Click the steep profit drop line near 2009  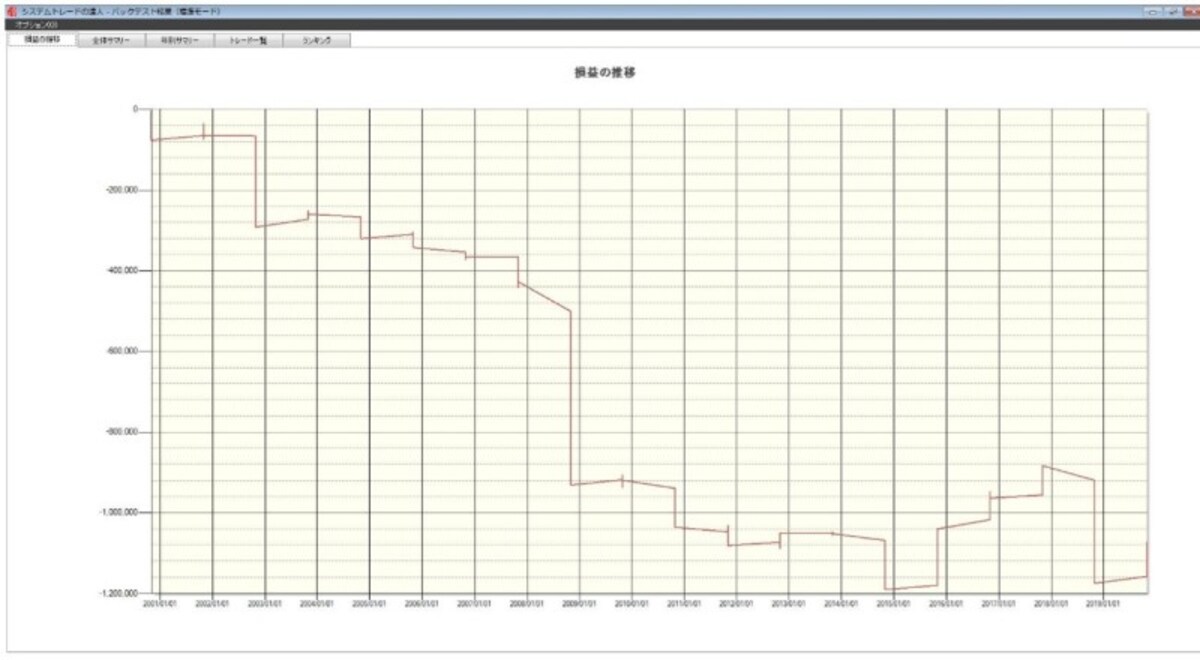click(x=571, y=398)
